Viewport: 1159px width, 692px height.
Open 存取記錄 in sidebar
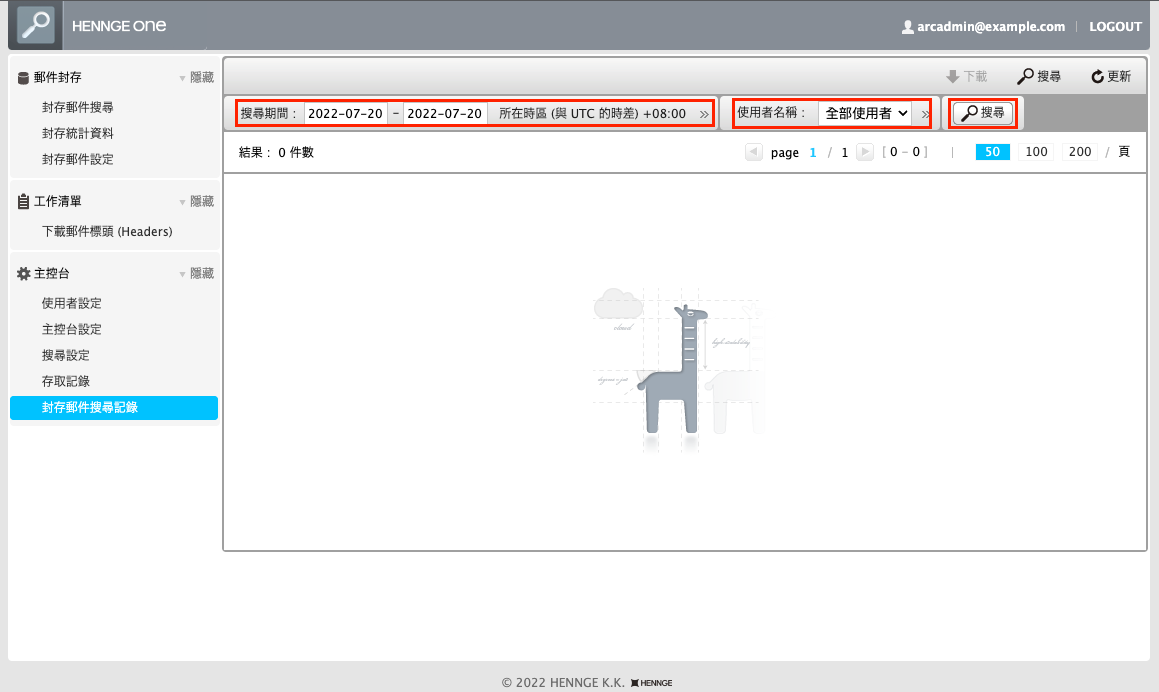coord(66,381)
